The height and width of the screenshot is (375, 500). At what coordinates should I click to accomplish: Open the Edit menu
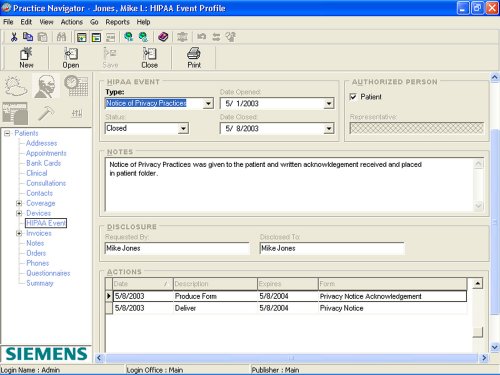tap(26, 22)
